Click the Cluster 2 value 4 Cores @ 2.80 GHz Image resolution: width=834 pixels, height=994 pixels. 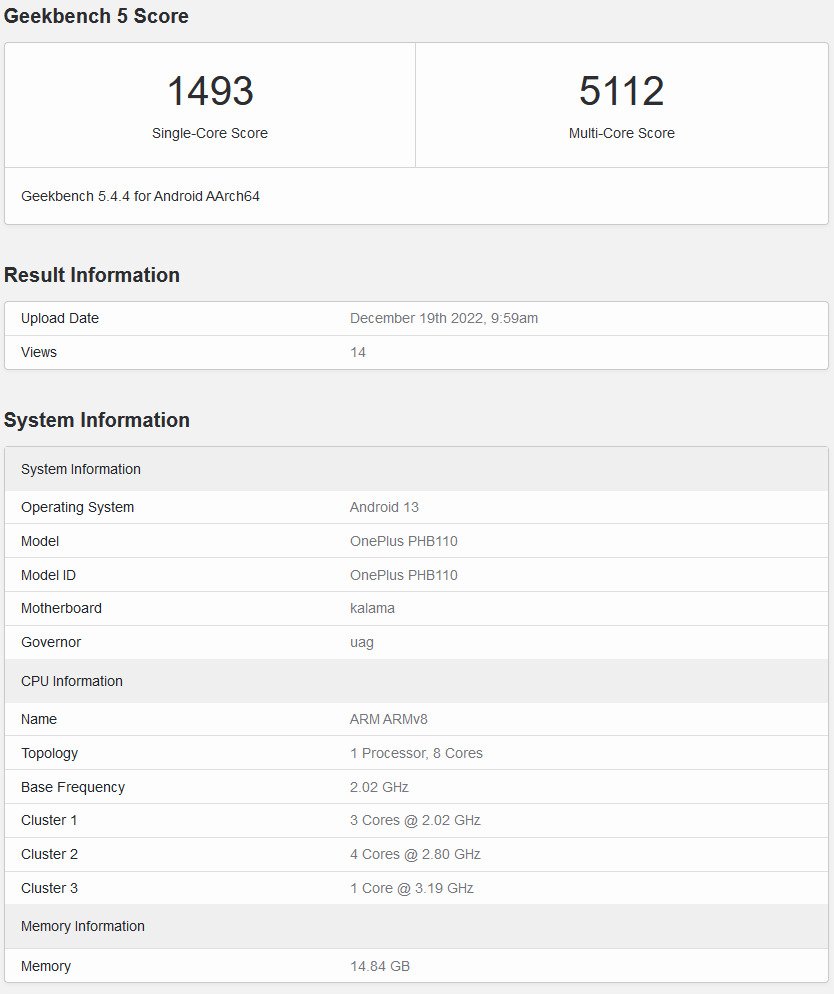(x=415, y=854)
